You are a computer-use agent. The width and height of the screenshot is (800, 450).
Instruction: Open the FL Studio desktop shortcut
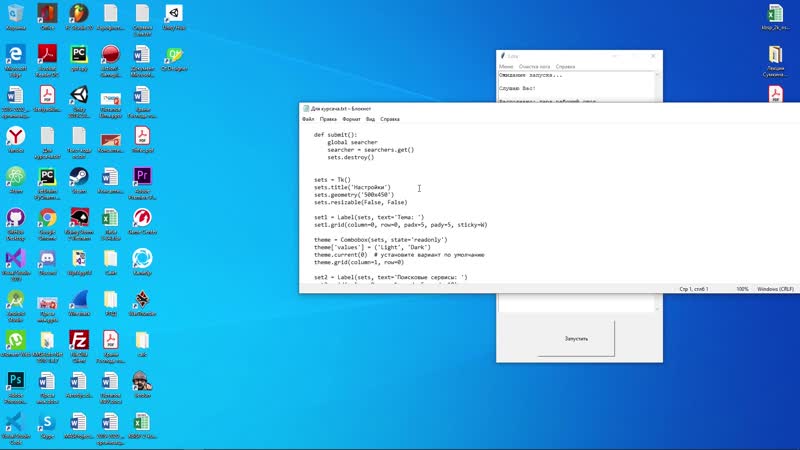(x=79, y=14)
